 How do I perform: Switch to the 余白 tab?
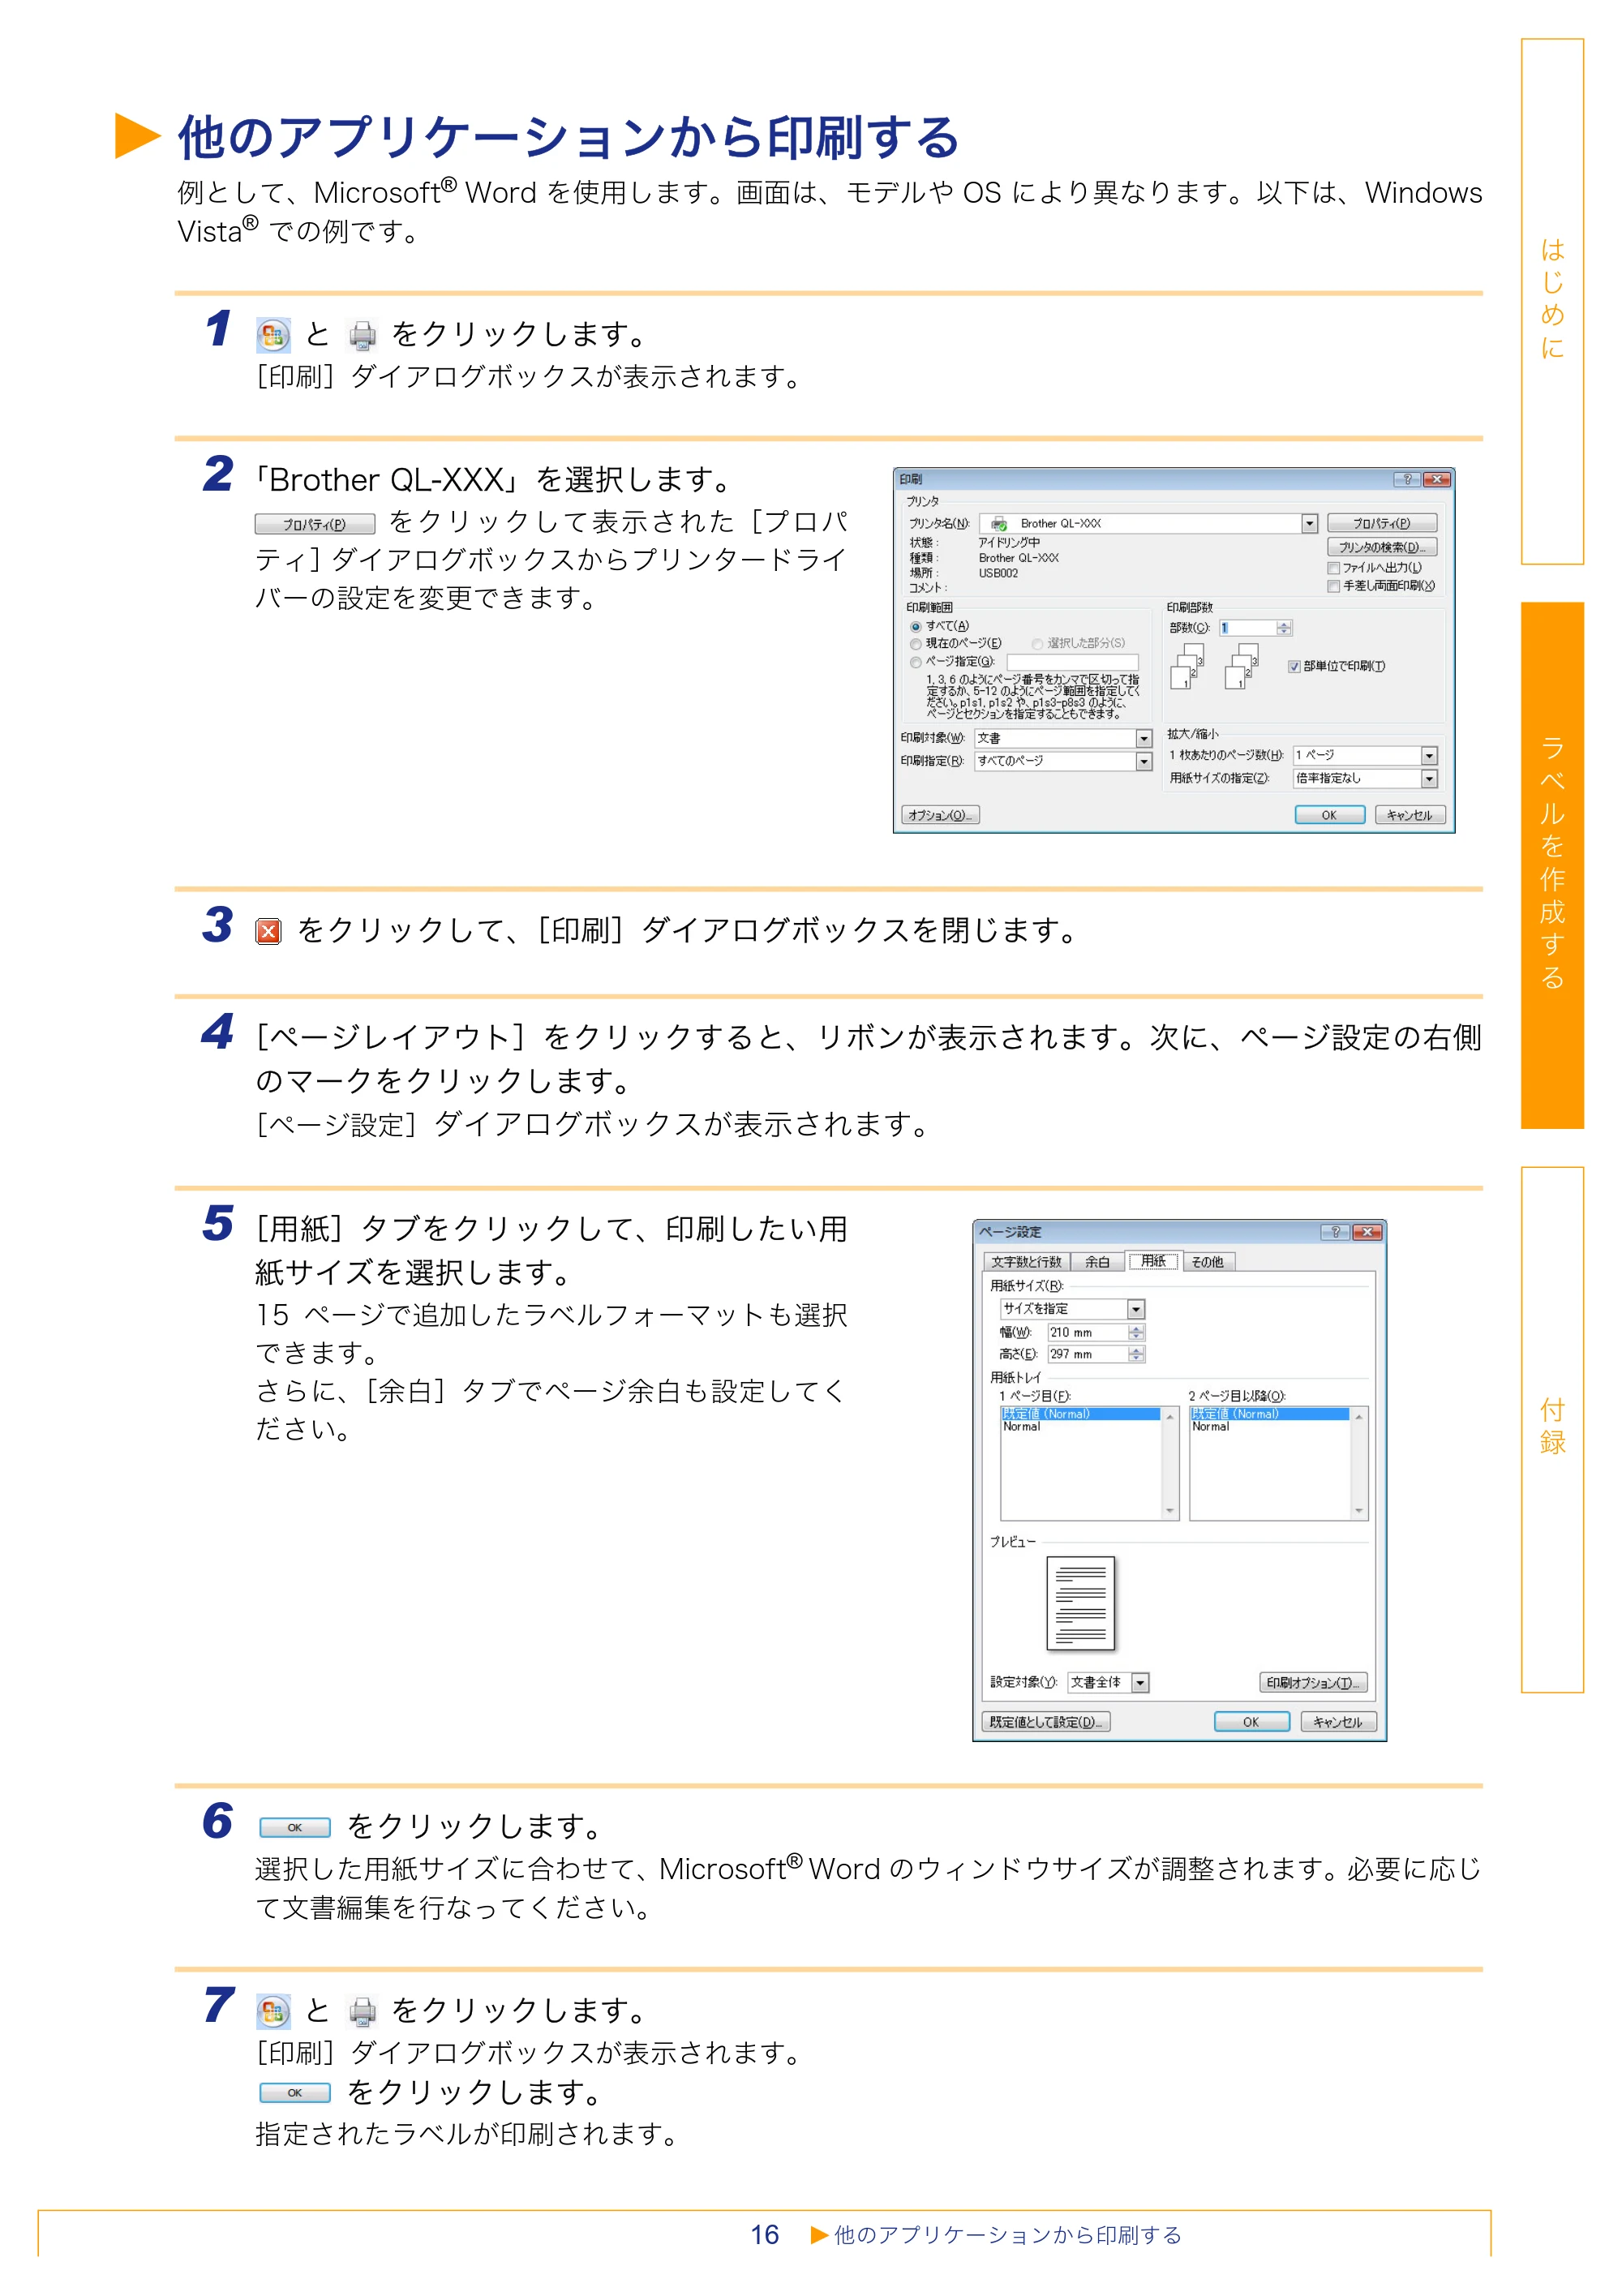[x=1097, y=1262]
